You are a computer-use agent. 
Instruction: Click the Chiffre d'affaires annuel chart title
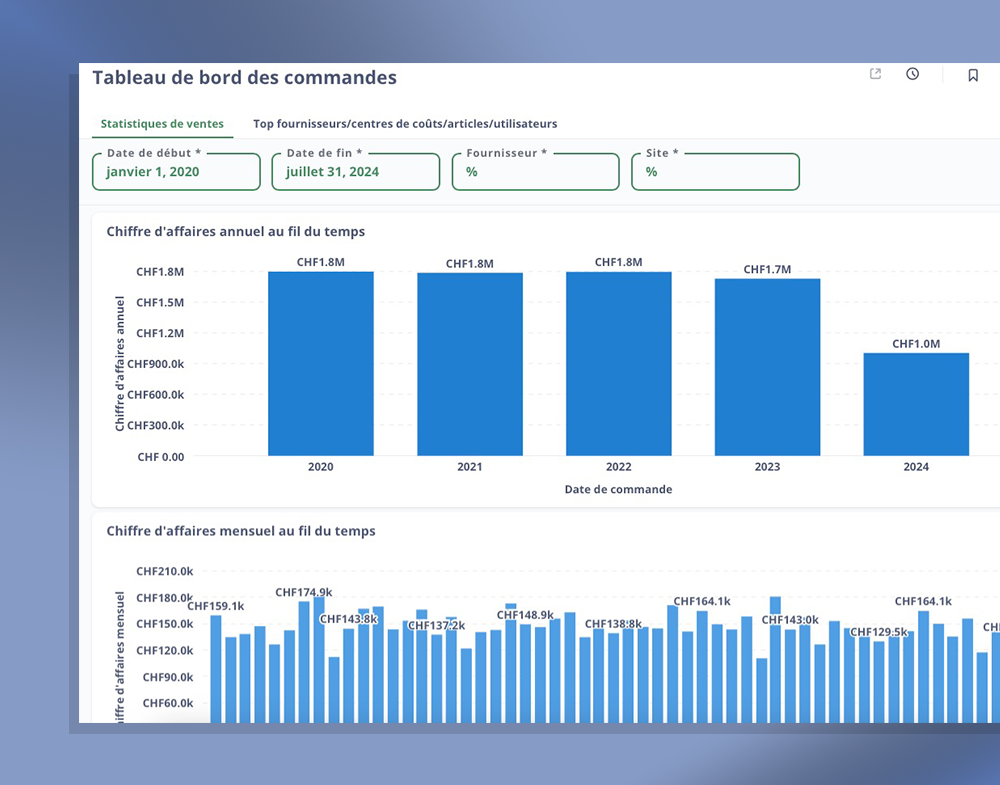click(x=236, y=231)
